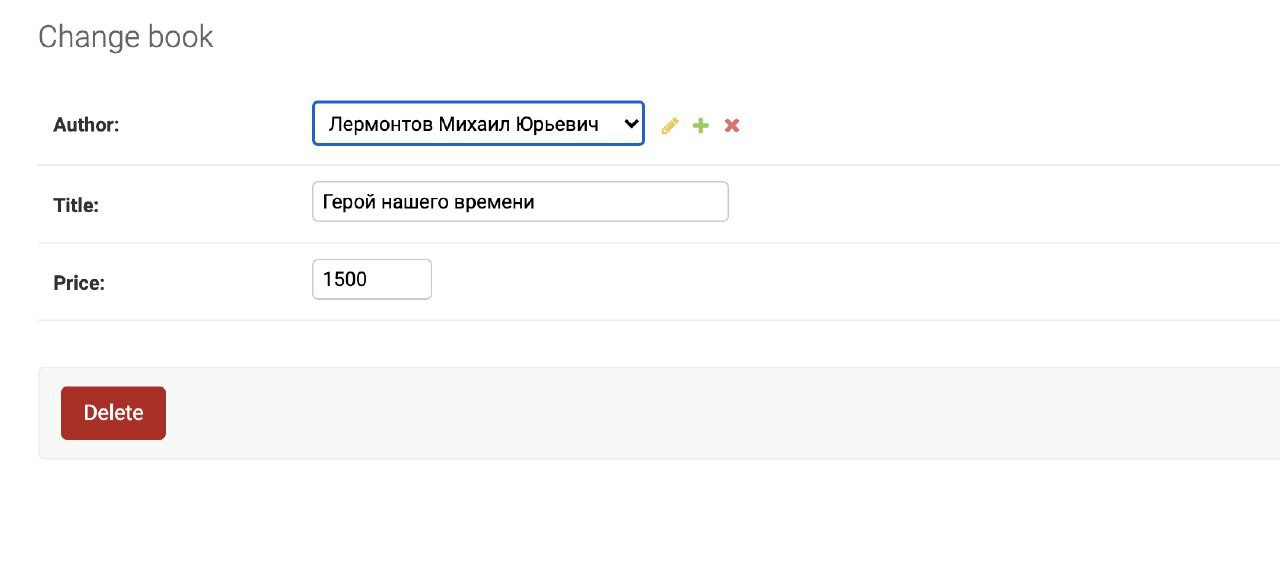Place cursor on the 1500 price value
Viewport: 1280px width, 569px height.
[345, 279]
